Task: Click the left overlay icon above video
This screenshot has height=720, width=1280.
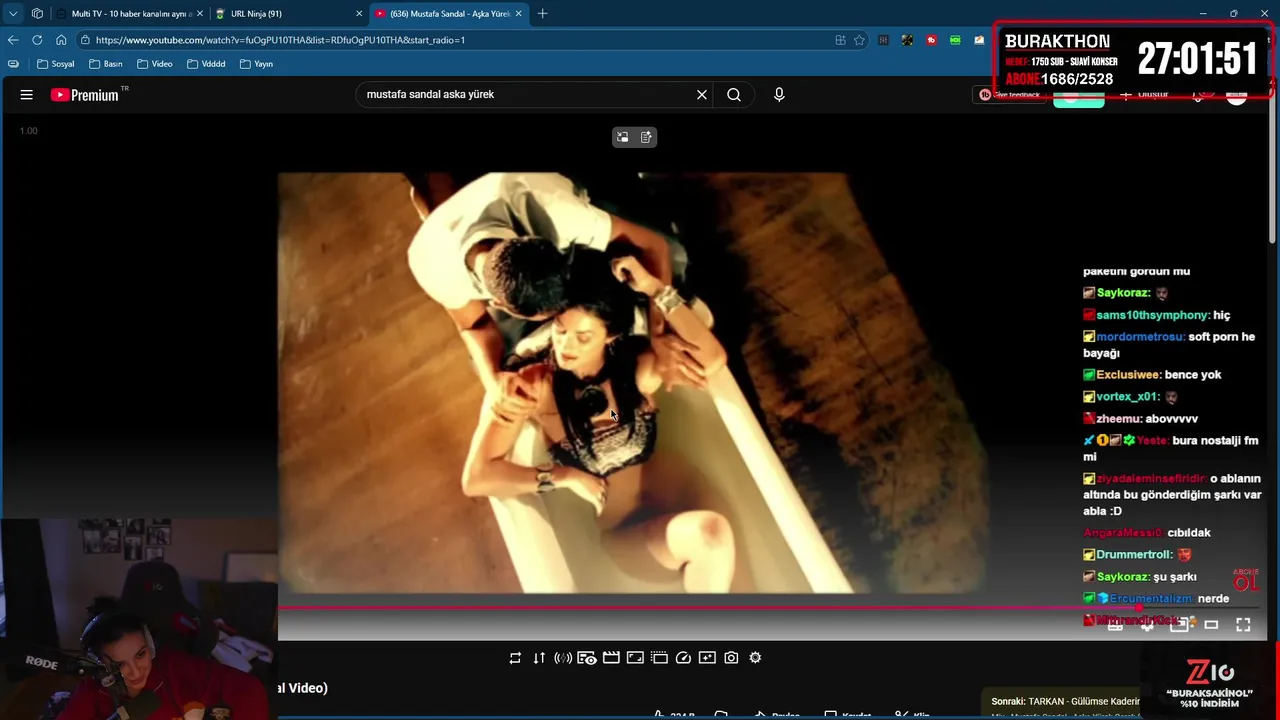Action: point(623,137)
